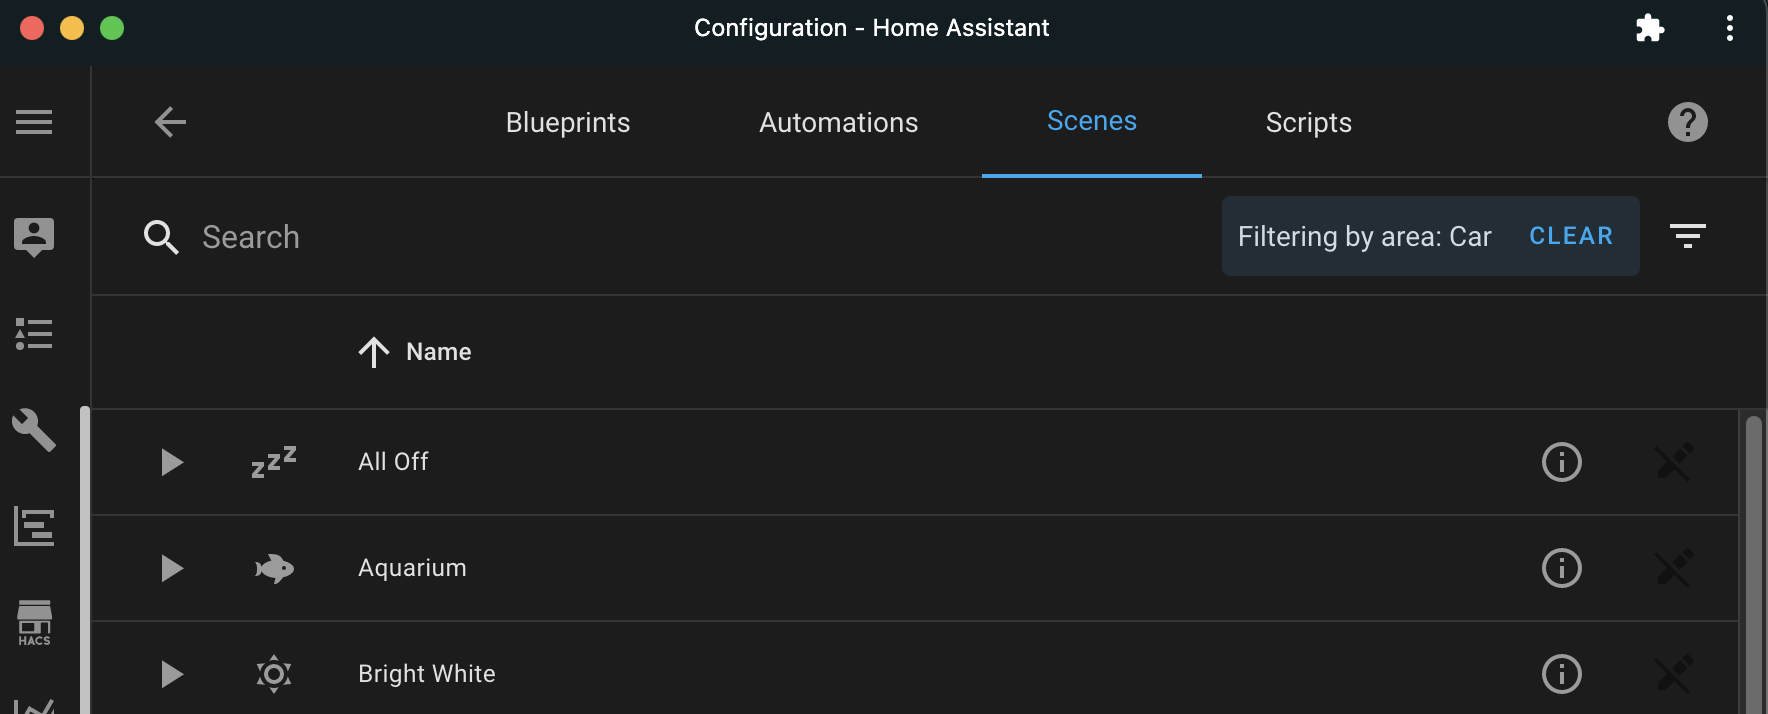Image resolution: width=1768 pixels, height=714 pixels.
Task: Activate the Bright White scene
Action: (172, 674)
